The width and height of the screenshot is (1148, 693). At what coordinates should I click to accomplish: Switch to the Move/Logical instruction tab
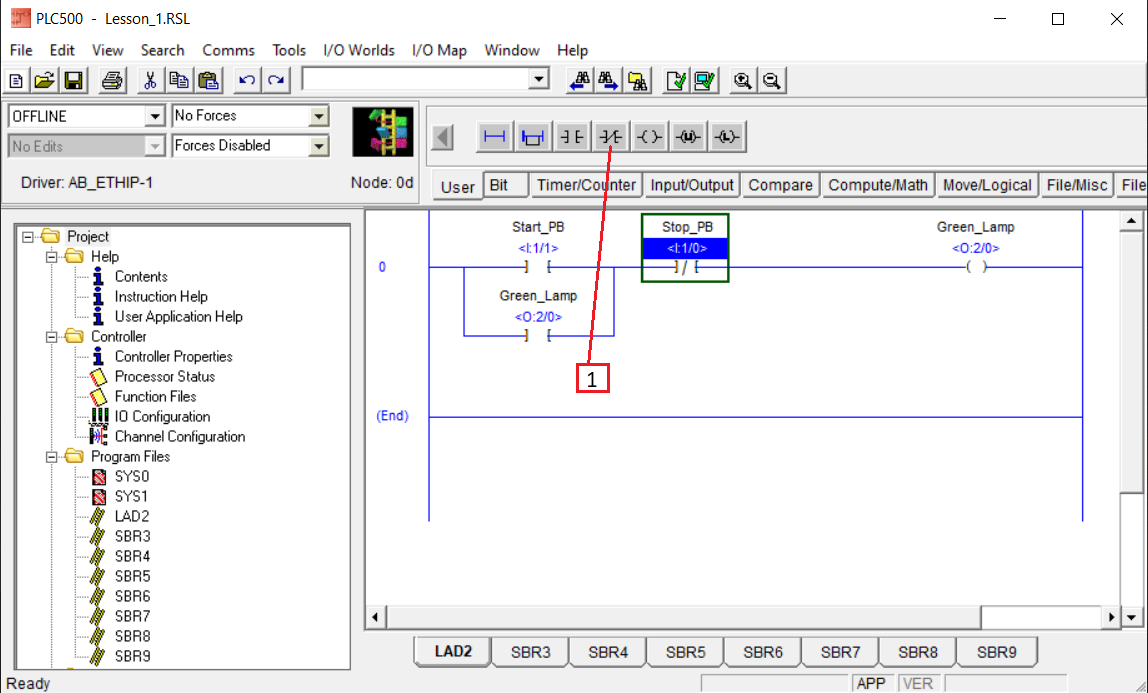(x=987, y=185)
